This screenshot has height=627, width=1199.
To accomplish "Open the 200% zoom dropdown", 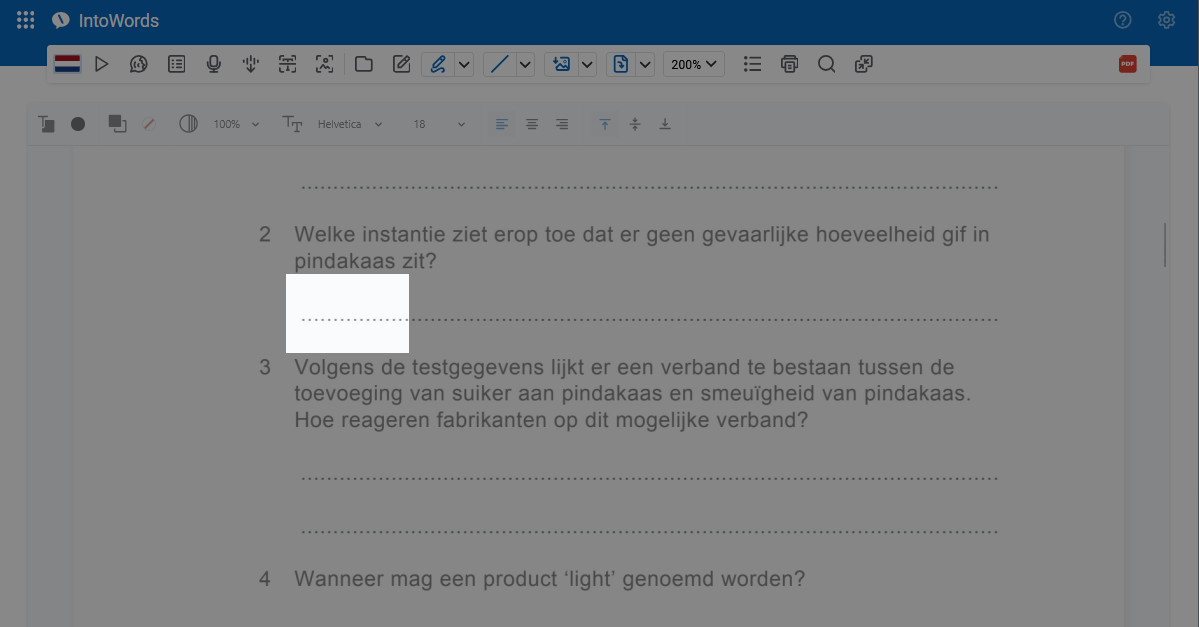I will click(x=694, y=64).
